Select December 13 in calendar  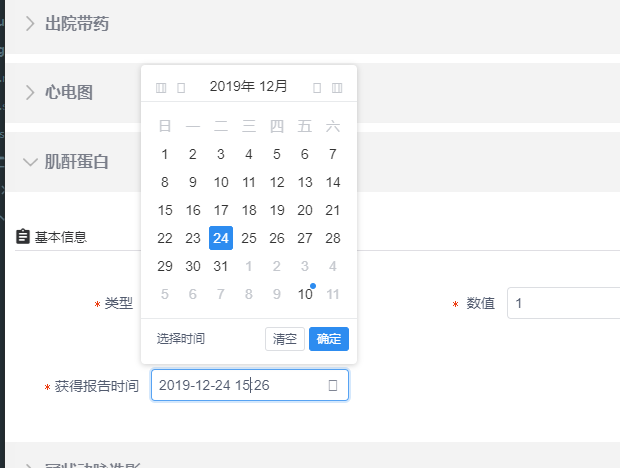pyautogui.click(x=305, y=182)
